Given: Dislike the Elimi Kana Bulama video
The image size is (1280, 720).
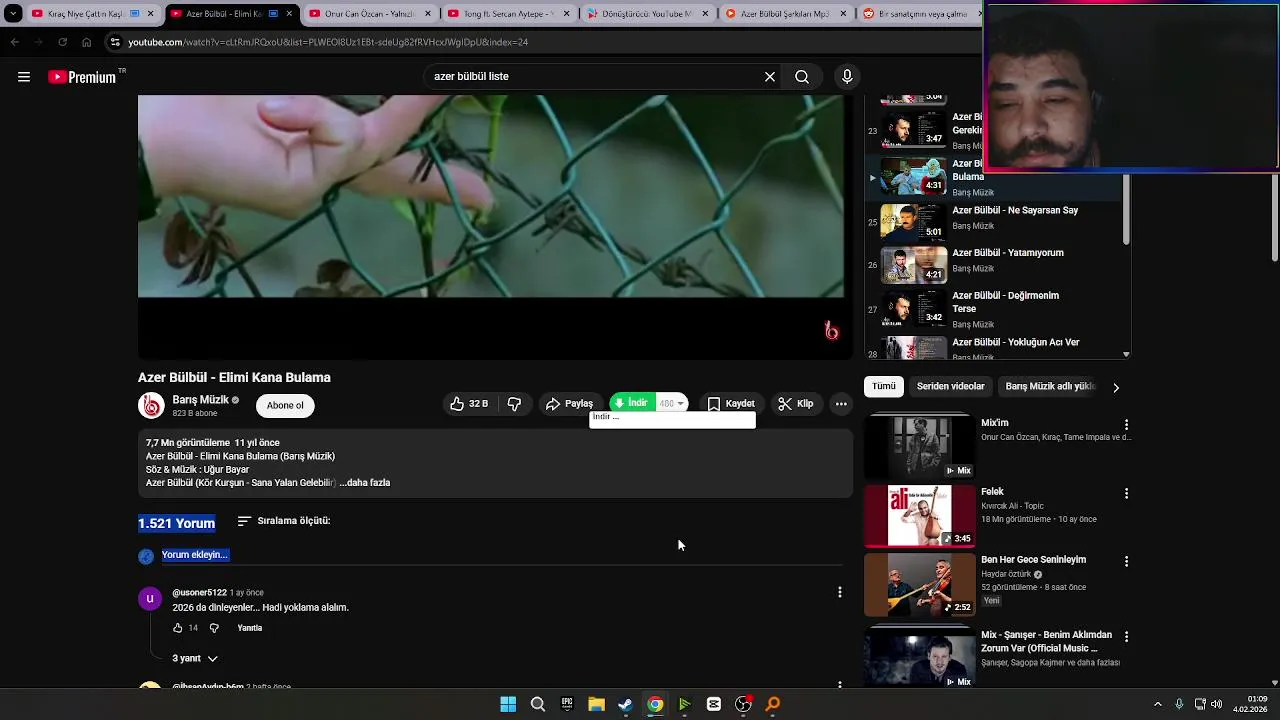Looking at the screenshot, I should (x=514, y=404).
